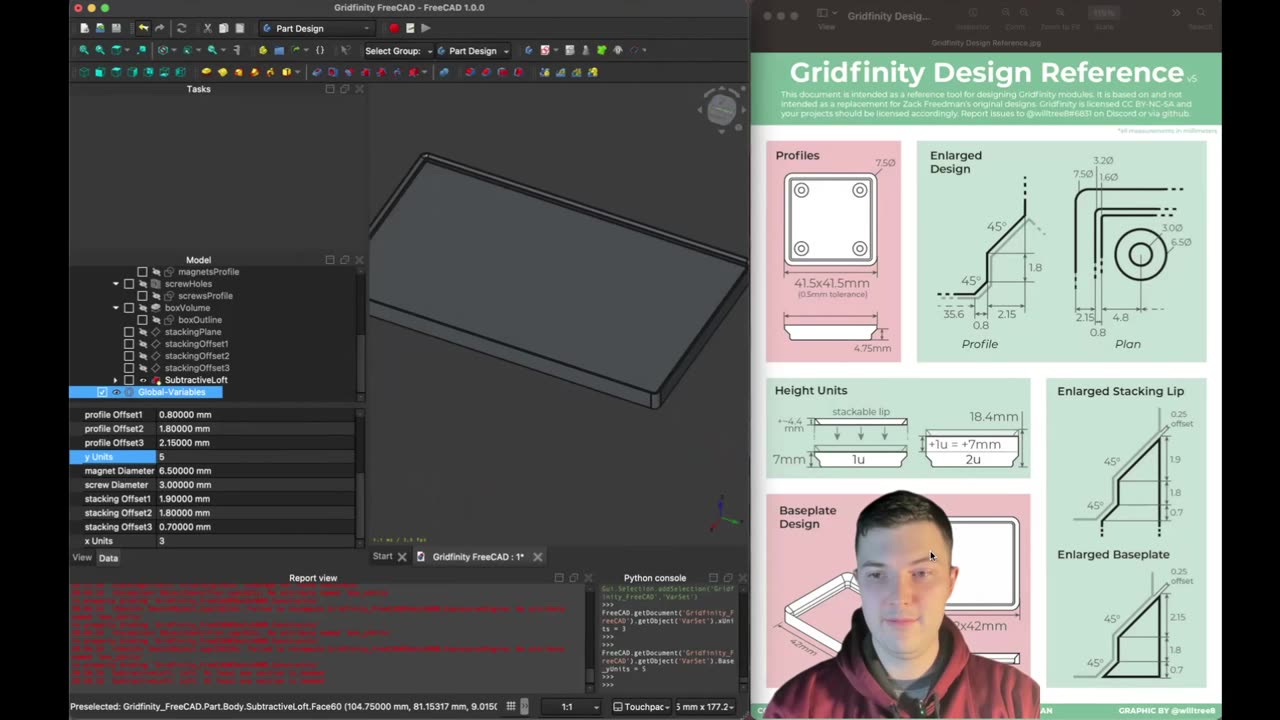Image resolution: width=1280 pixels, height=720 pixels.
Task: Open the second Part Design body dropdown
Action: click(x=473, y=50)
